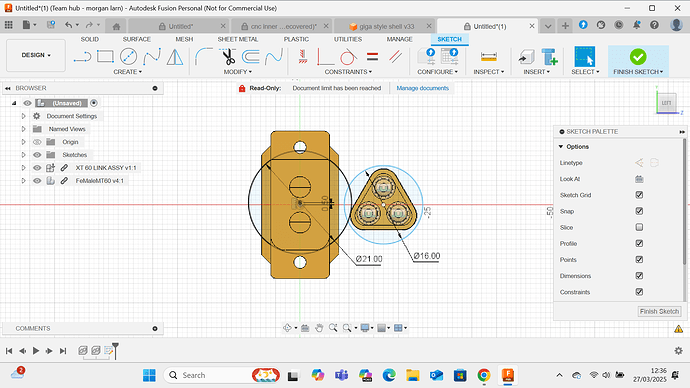The image size is (690, 388).
Task: Click the timeline play button
Action: click(x=36, y=351)
